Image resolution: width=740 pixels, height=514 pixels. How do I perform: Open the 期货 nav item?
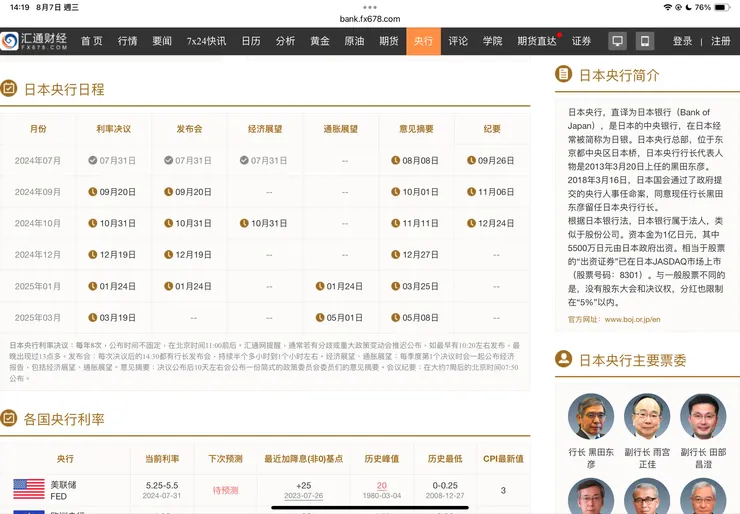[389, 41]
